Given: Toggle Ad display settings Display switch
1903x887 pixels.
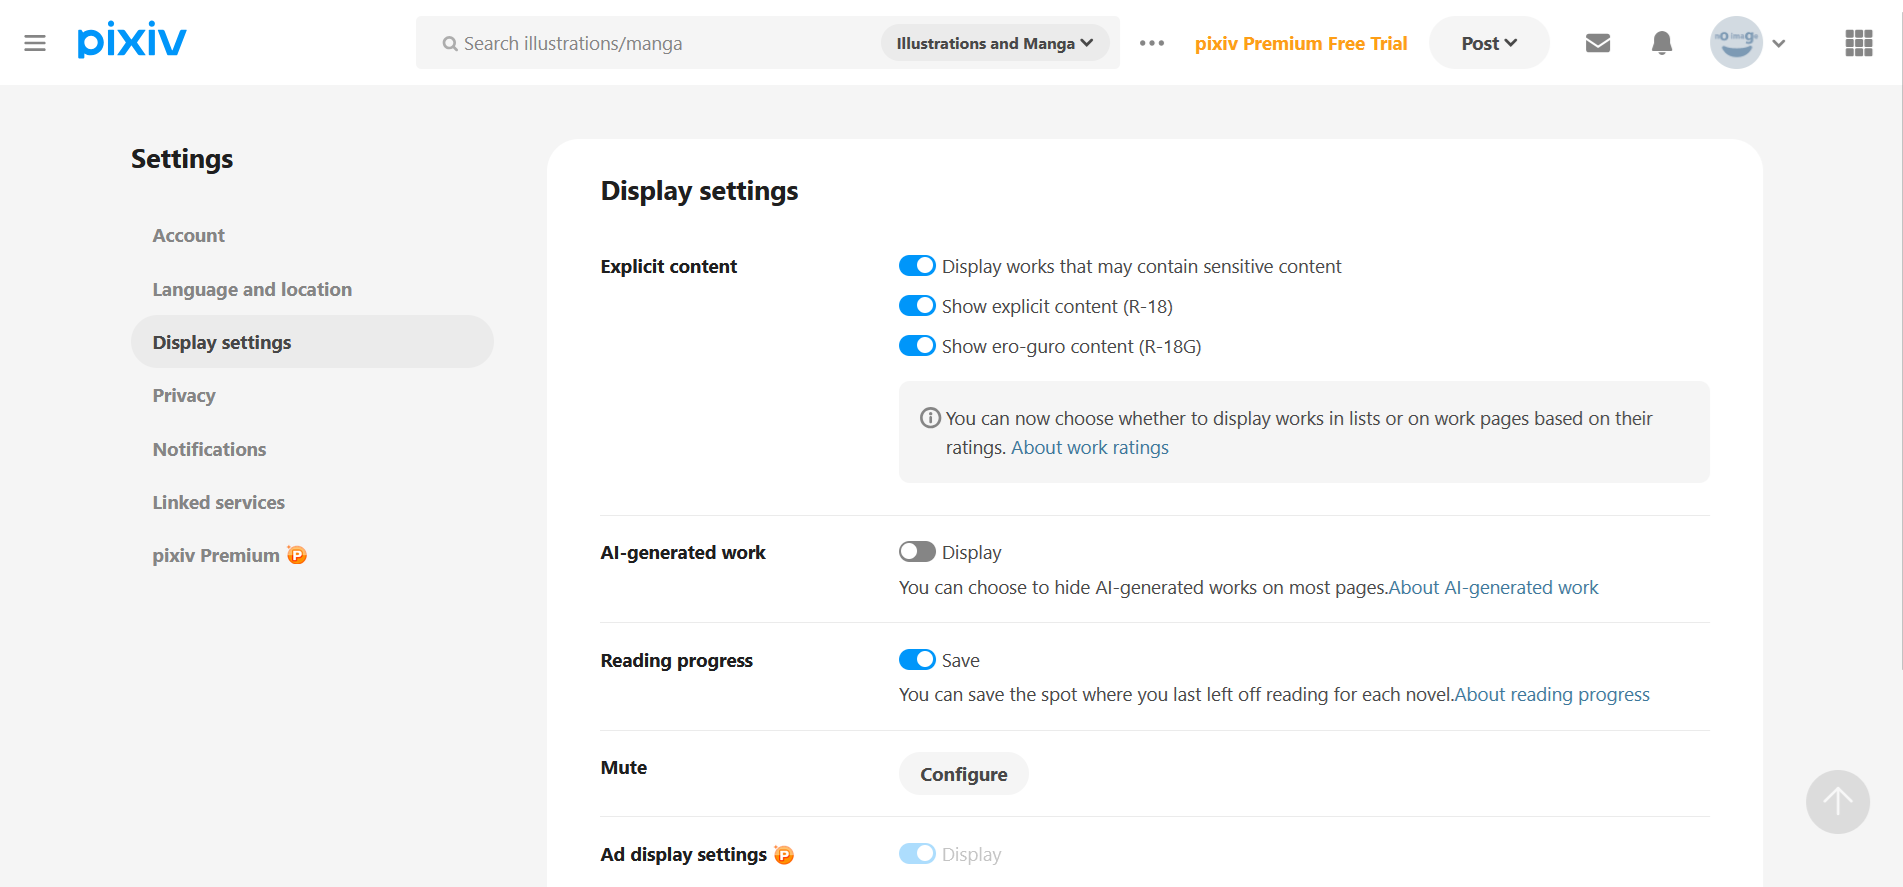Looking at the screenshot, I should click(917, 854).
